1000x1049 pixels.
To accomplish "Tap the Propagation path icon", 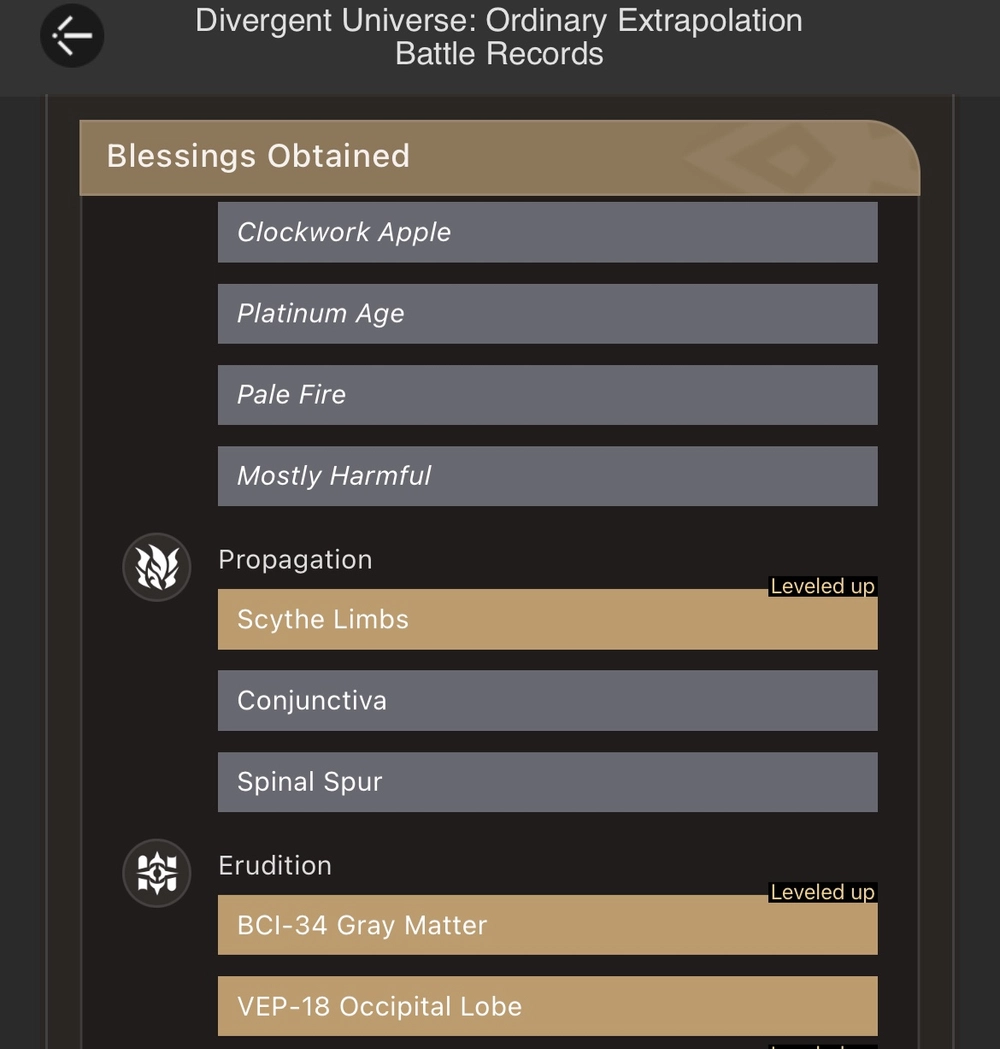I will [x=156, y=567].
